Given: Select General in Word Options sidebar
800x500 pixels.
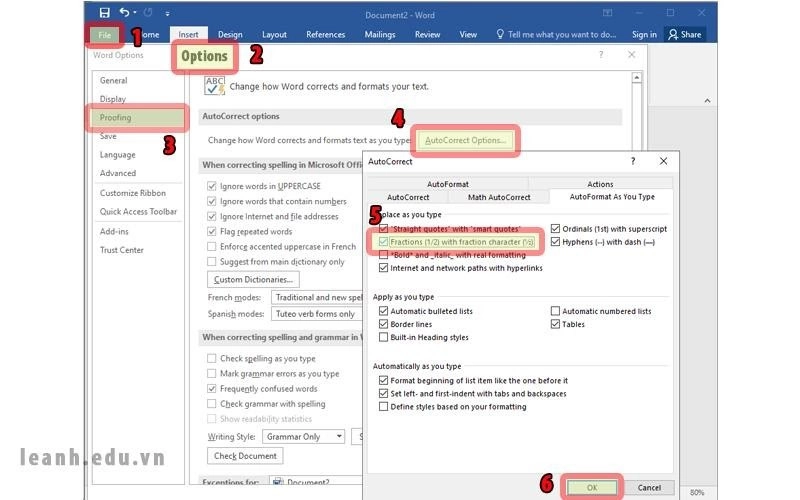Looking at the screenshot, I should click(113, 80).
